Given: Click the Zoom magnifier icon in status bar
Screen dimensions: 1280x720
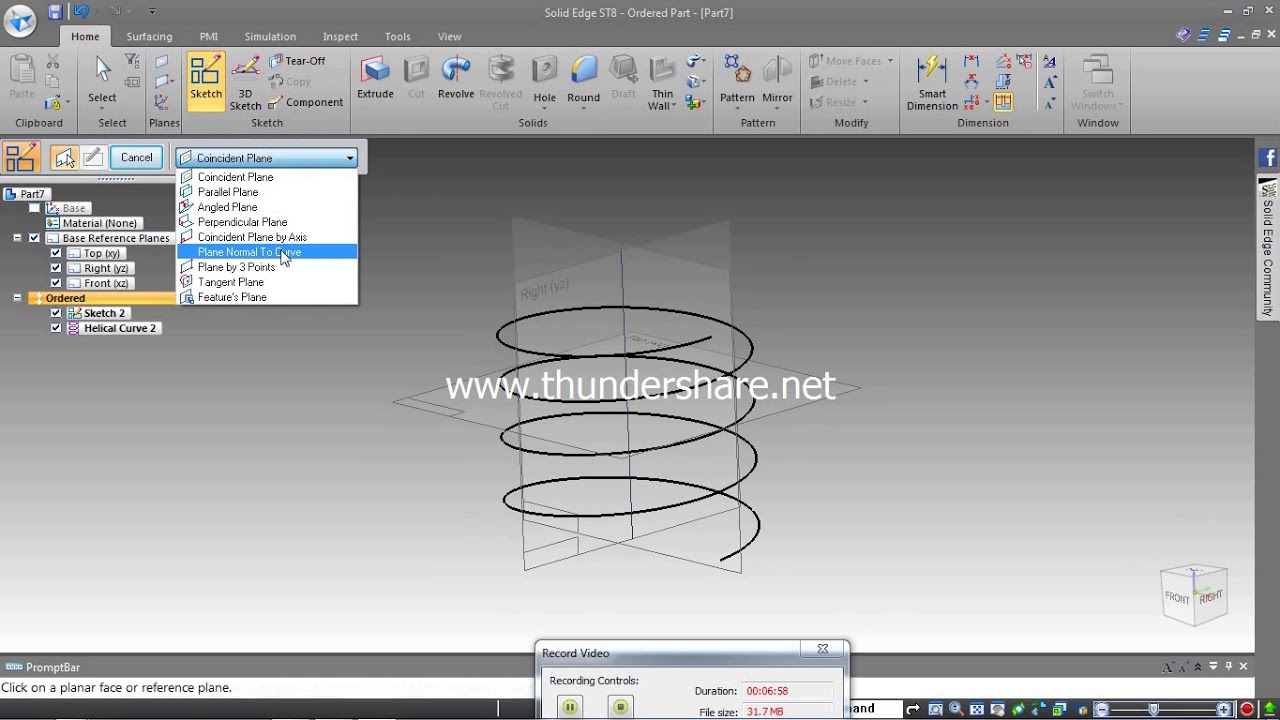Looking at the screenshot, I should pos(956,709).
